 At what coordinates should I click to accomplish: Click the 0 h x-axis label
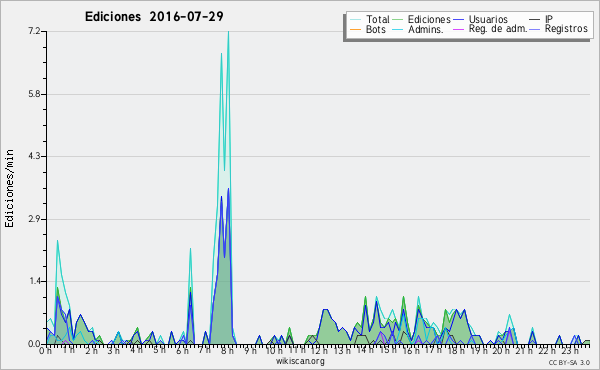45,351
